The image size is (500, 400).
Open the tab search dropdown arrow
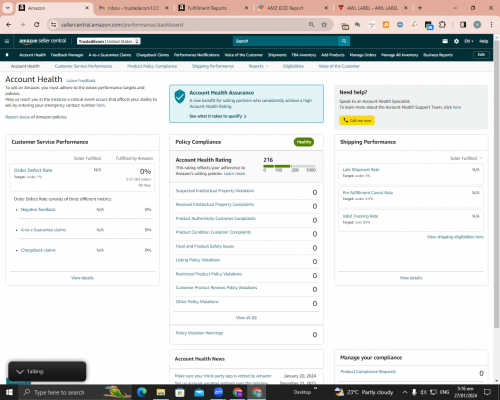[x=7, y=8]
